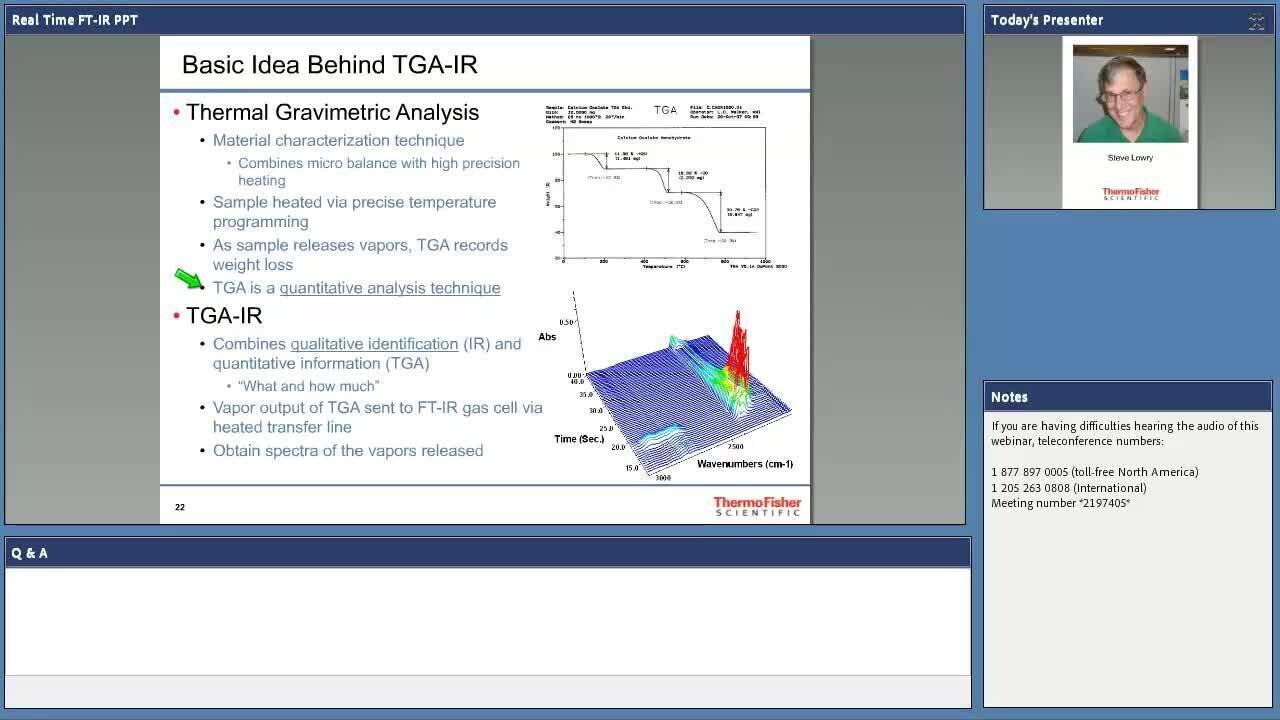Screen dimensions: 1280x720
Task: Click the Thermo Fisher logo on the slide
Action: pyautogui.click(x=757, y=506)
